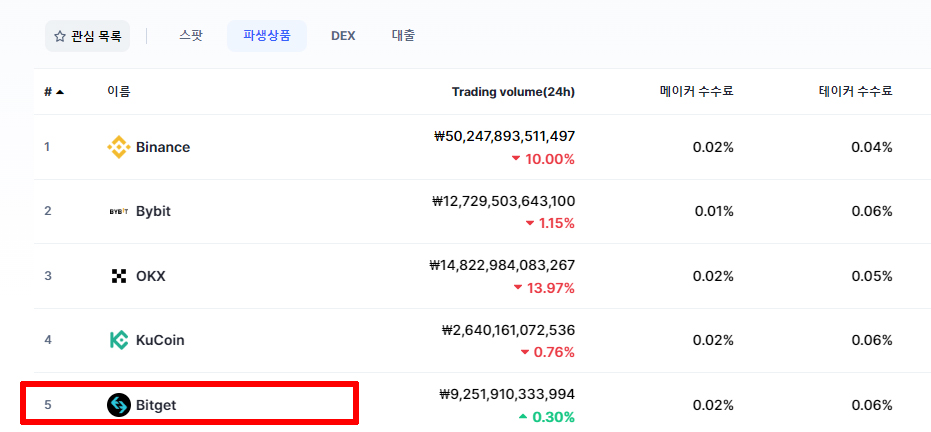
Task: Click rank number 1 in Binance row
Action: [x=47, y=147]
